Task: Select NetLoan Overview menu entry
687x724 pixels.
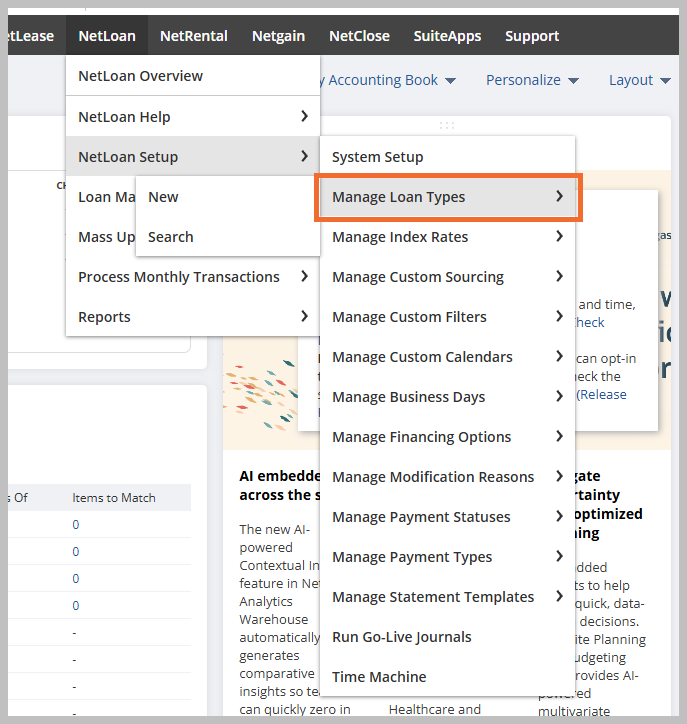Action: [193, 76]
